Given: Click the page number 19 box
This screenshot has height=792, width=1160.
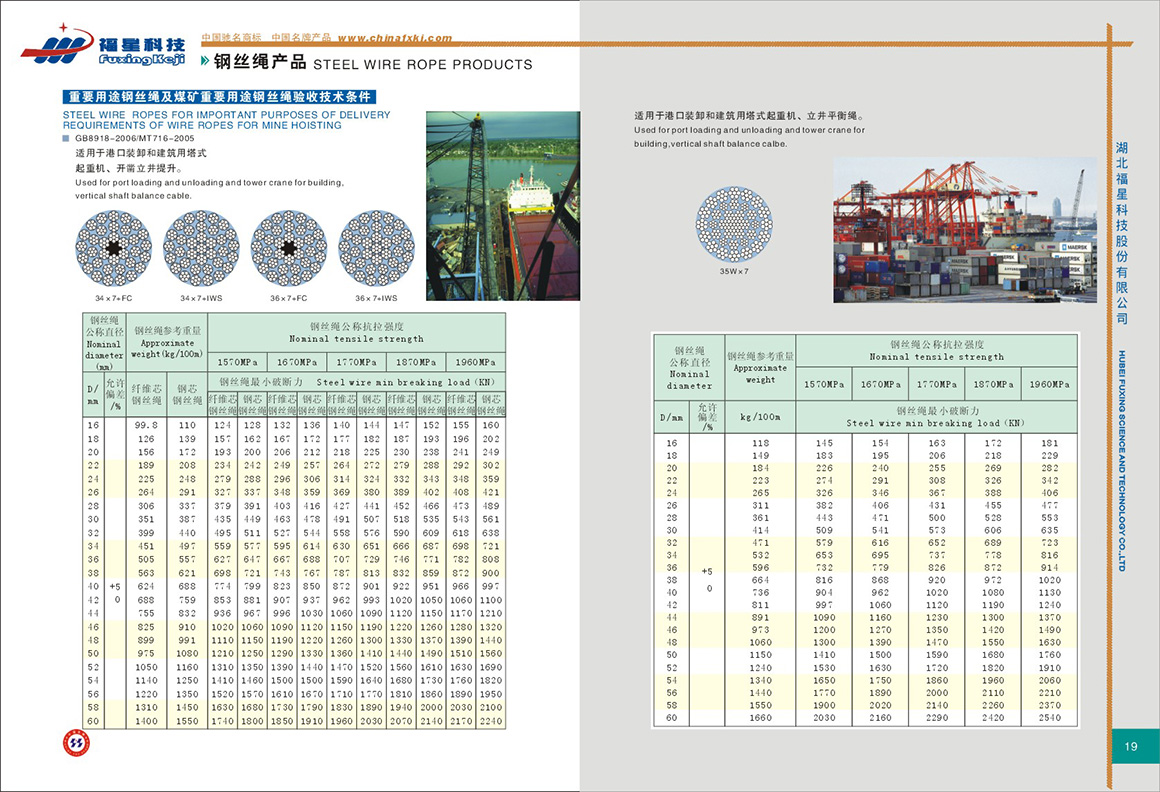Looking at the screenshot, I should tap(1131, 746).
